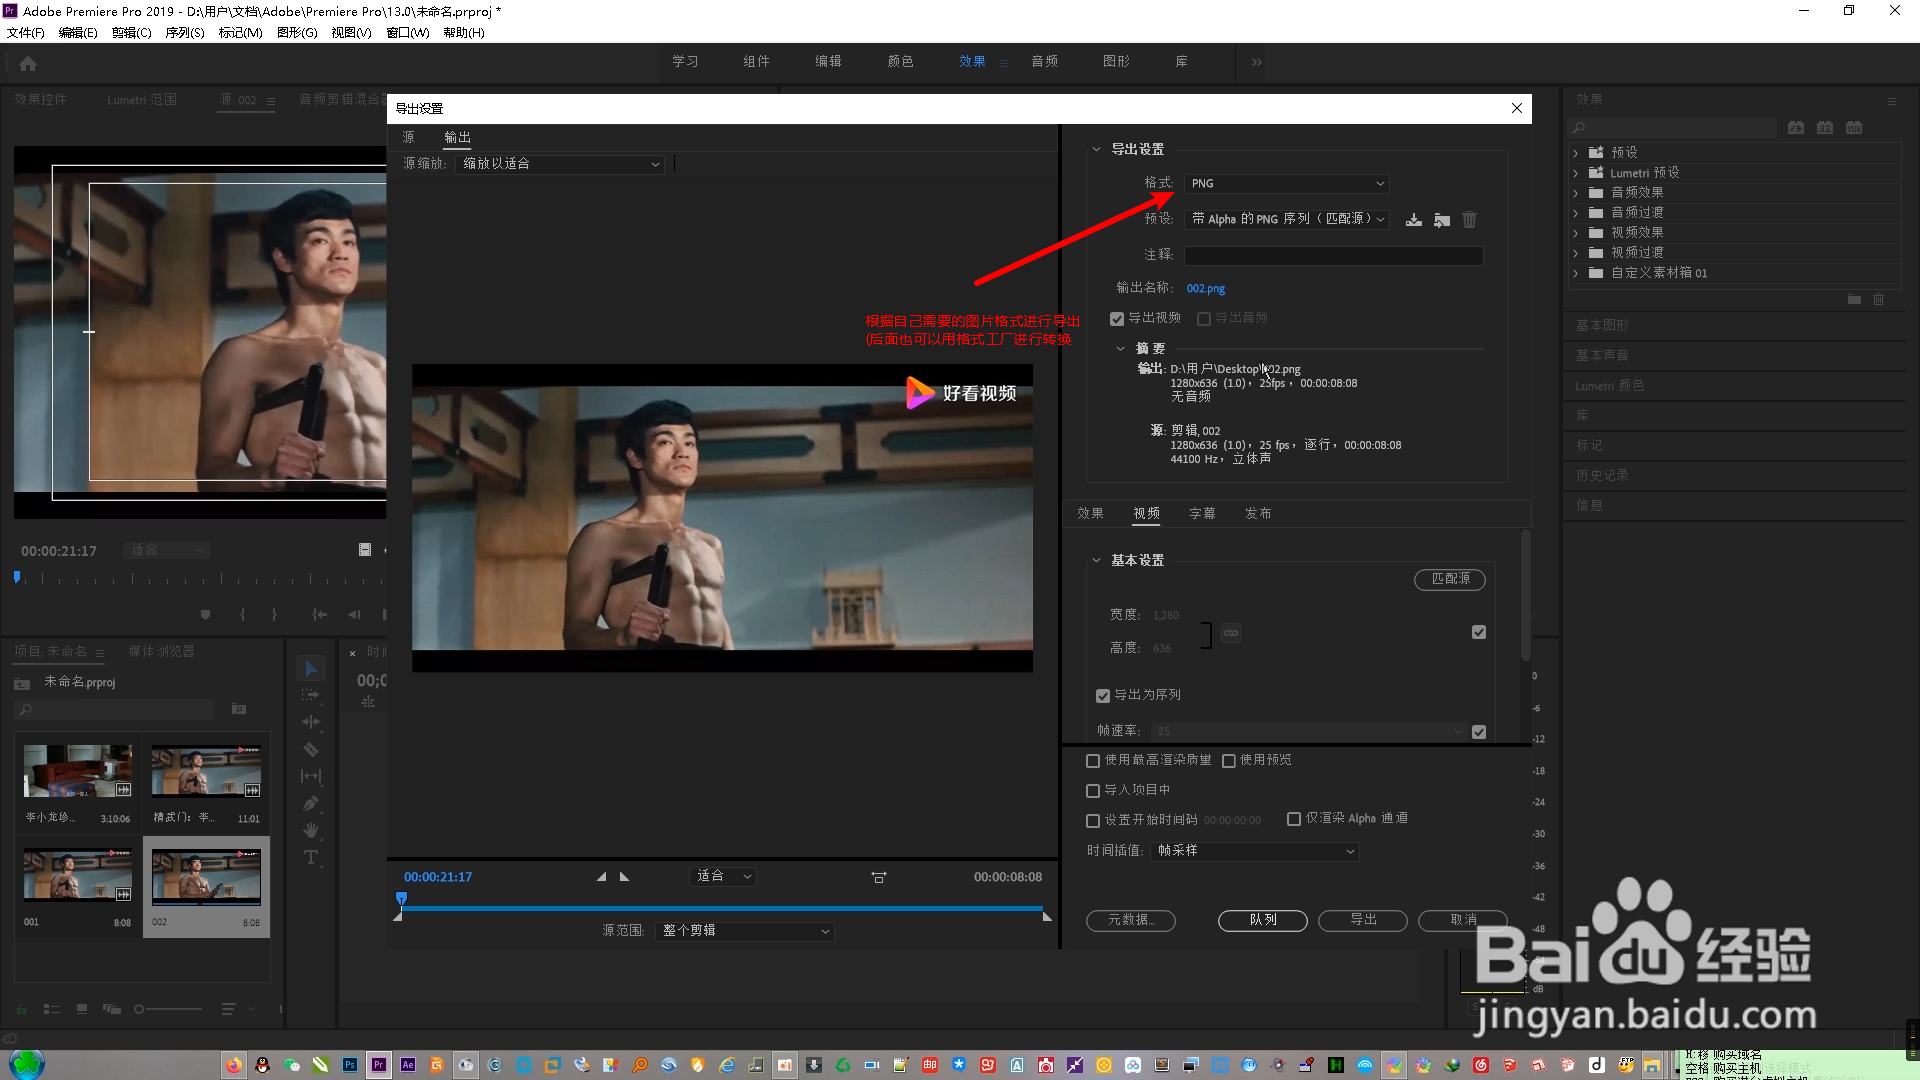Enable 使用最高渲染质量 checkbox
The height and width of the screenshot is (1080, 1920).
click(x=1093, y=761)
